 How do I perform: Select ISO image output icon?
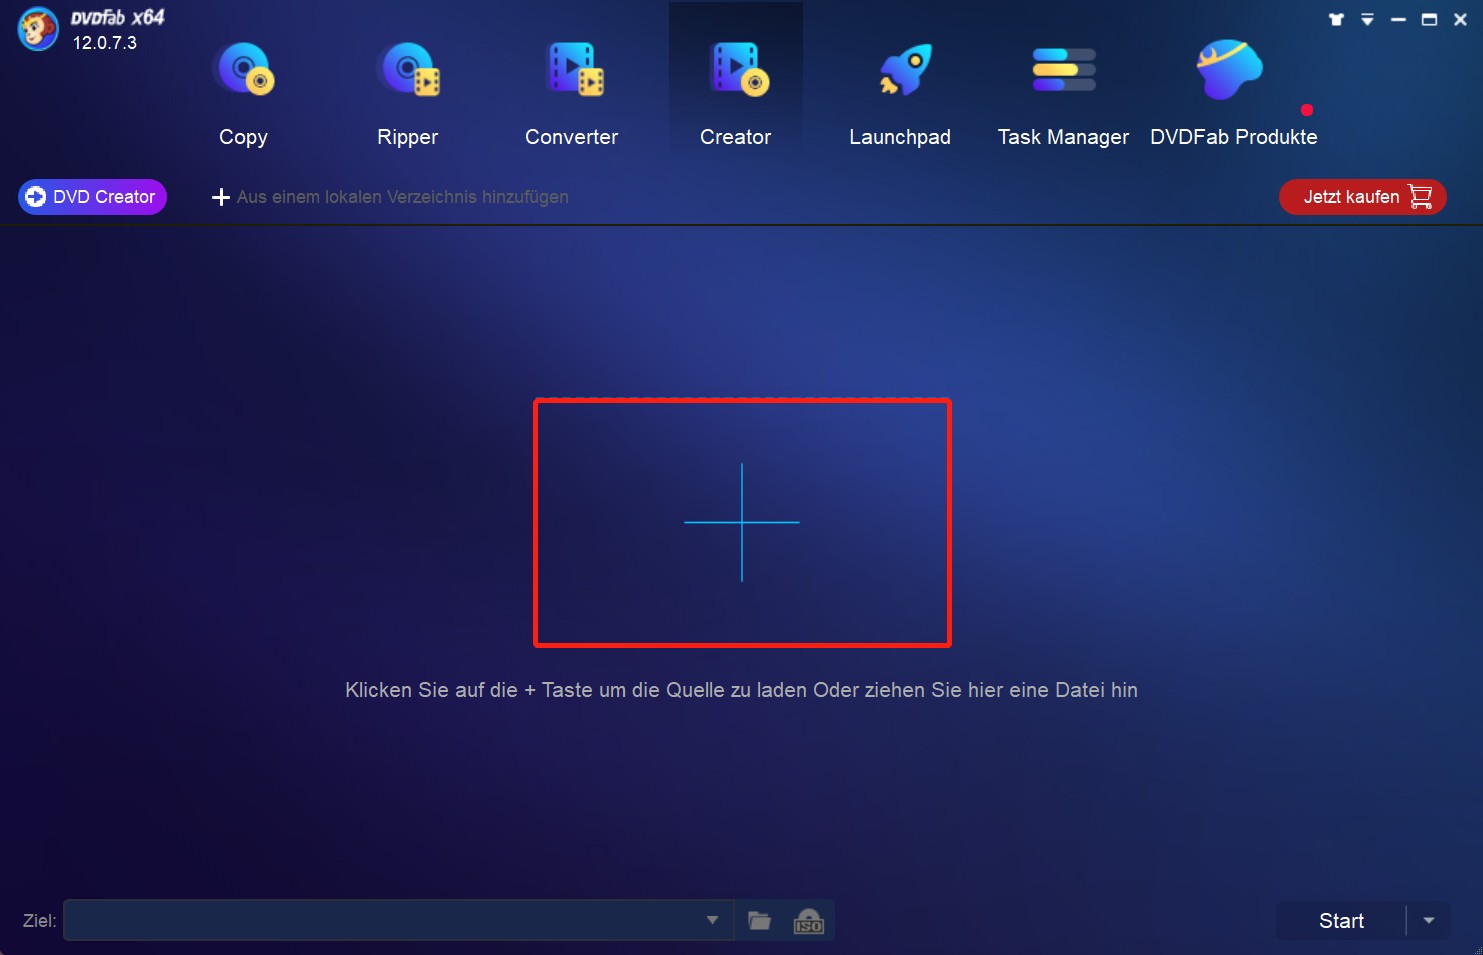tap(808, 920)
